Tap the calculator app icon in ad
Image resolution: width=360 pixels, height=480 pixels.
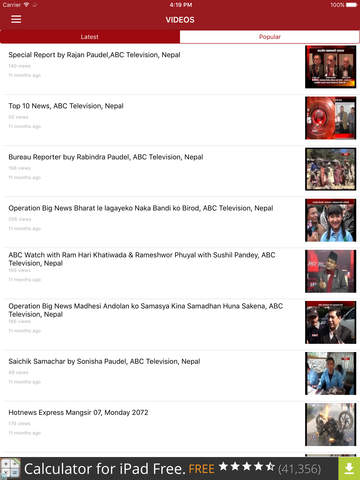[10, 469]
